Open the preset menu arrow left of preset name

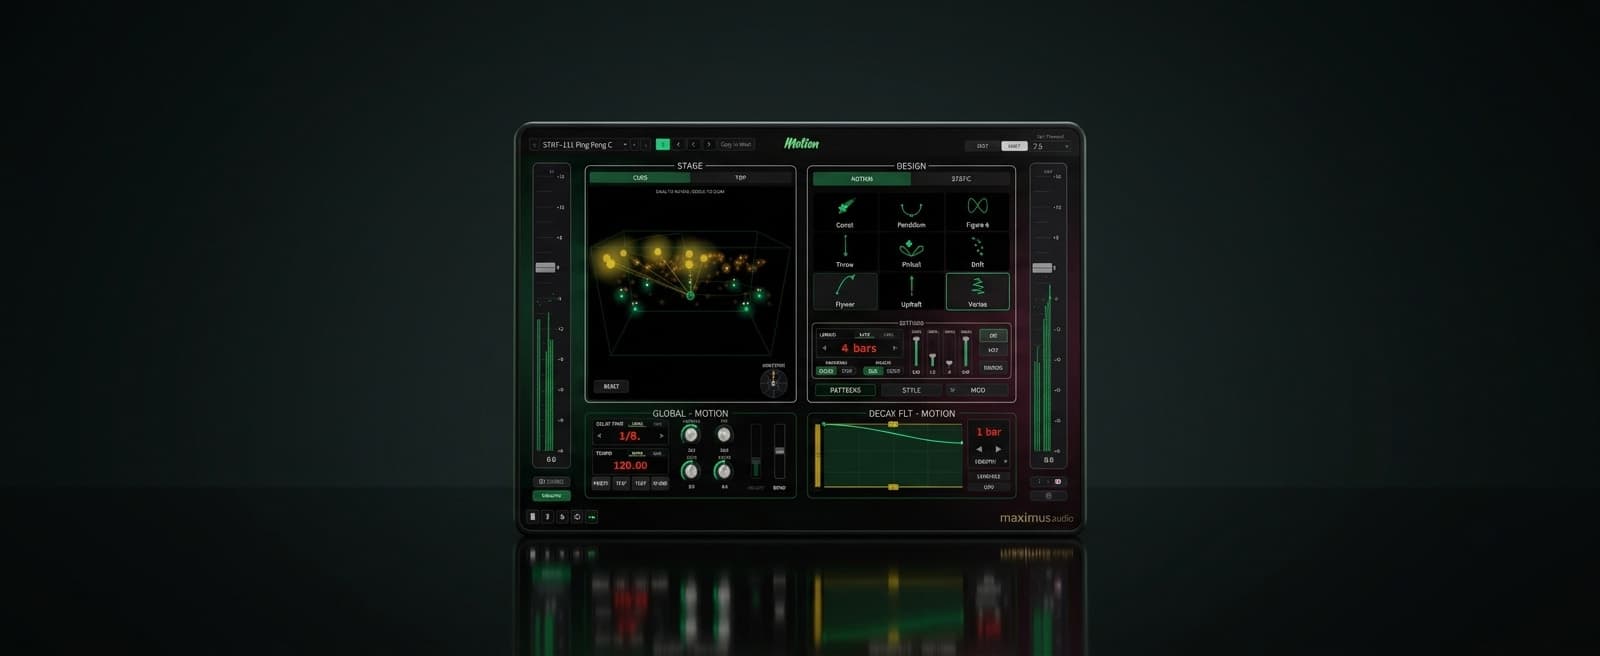pos(534,144)
